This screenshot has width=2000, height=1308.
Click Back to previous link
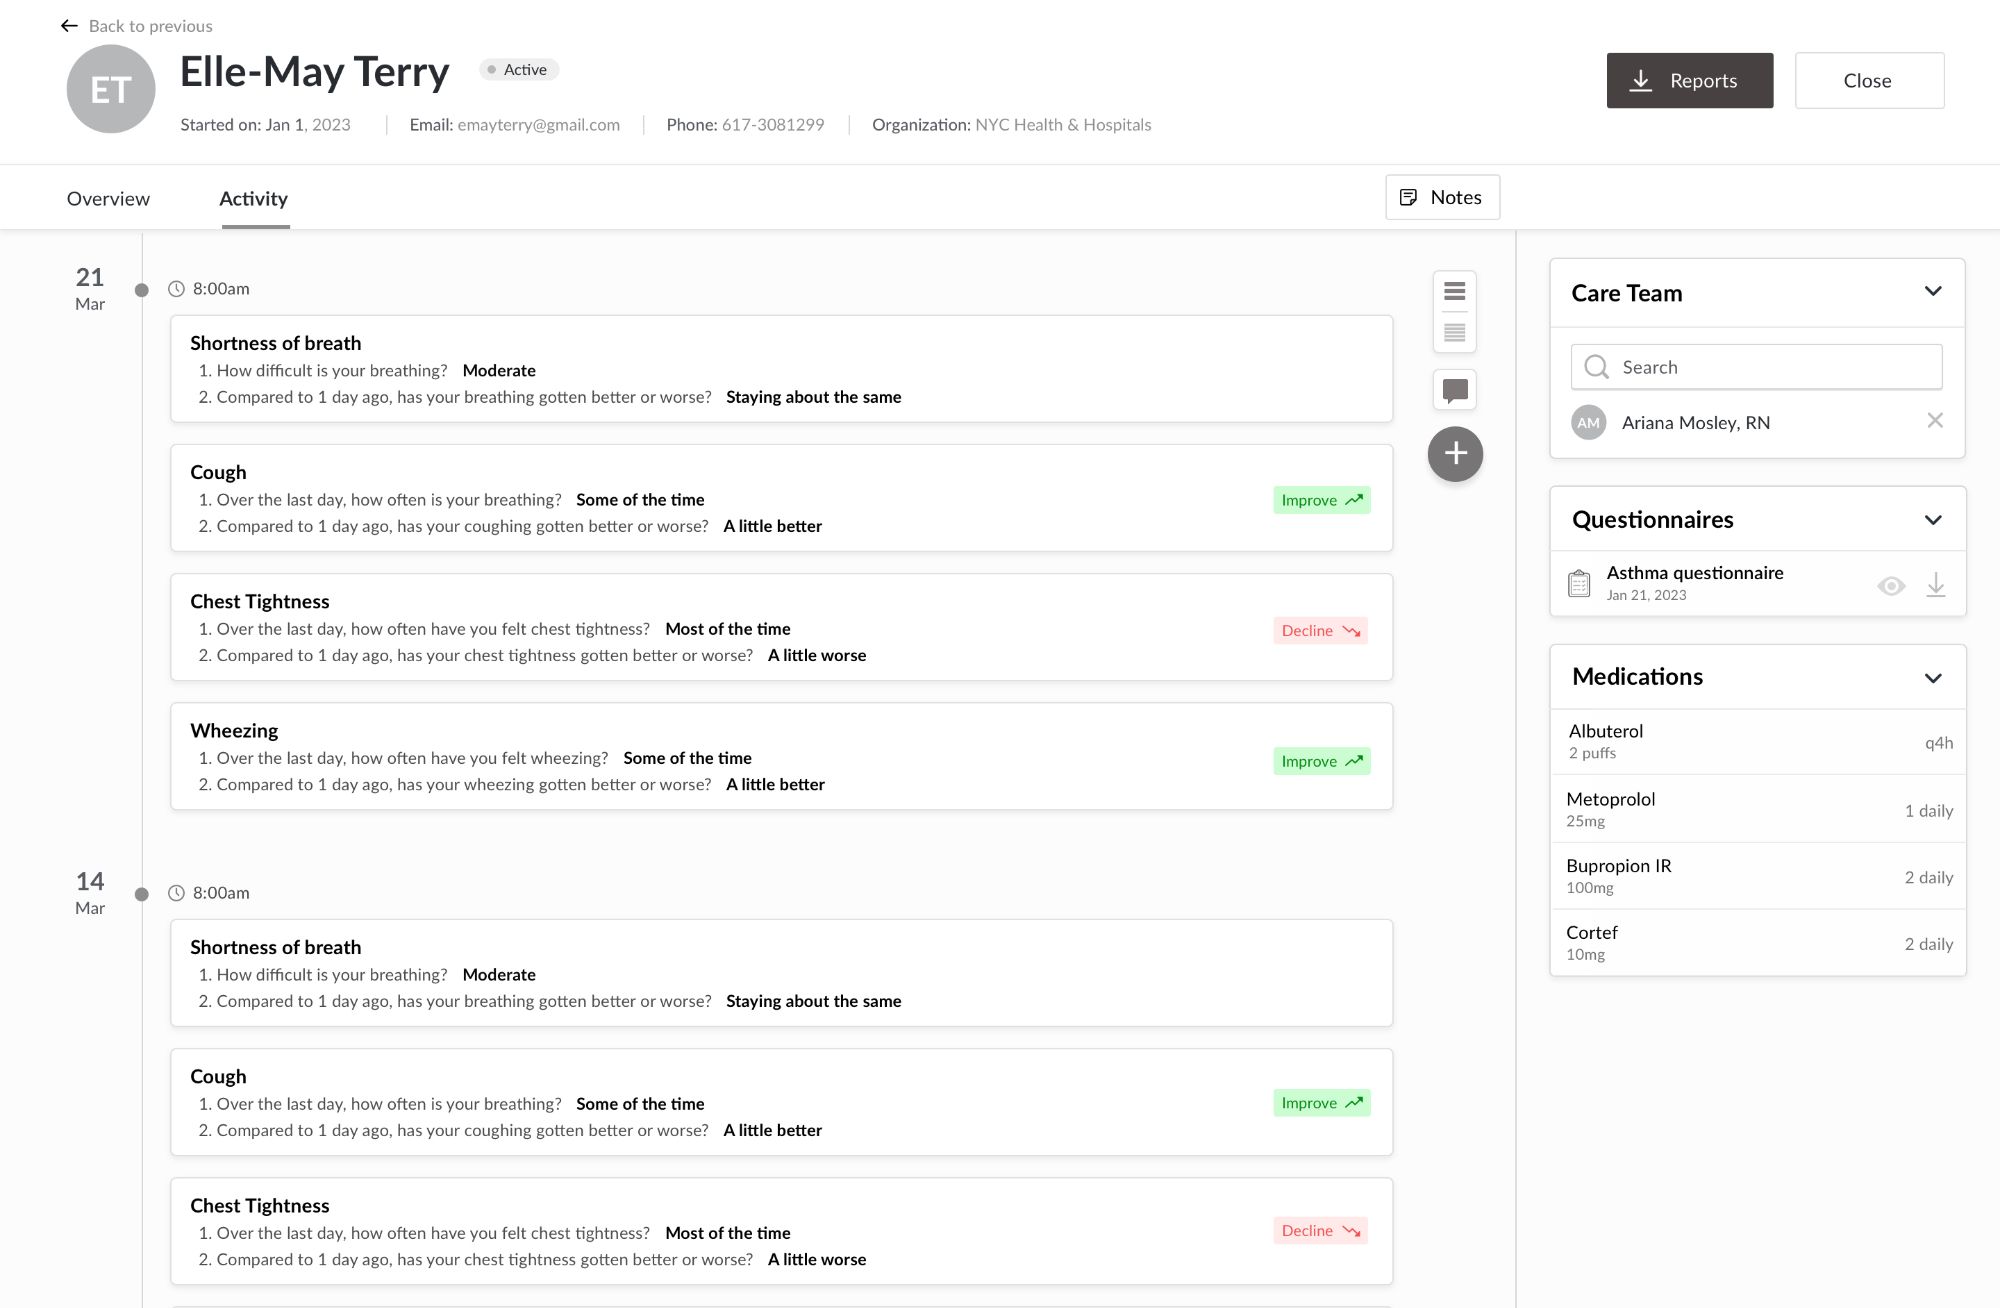click(150, 26)
